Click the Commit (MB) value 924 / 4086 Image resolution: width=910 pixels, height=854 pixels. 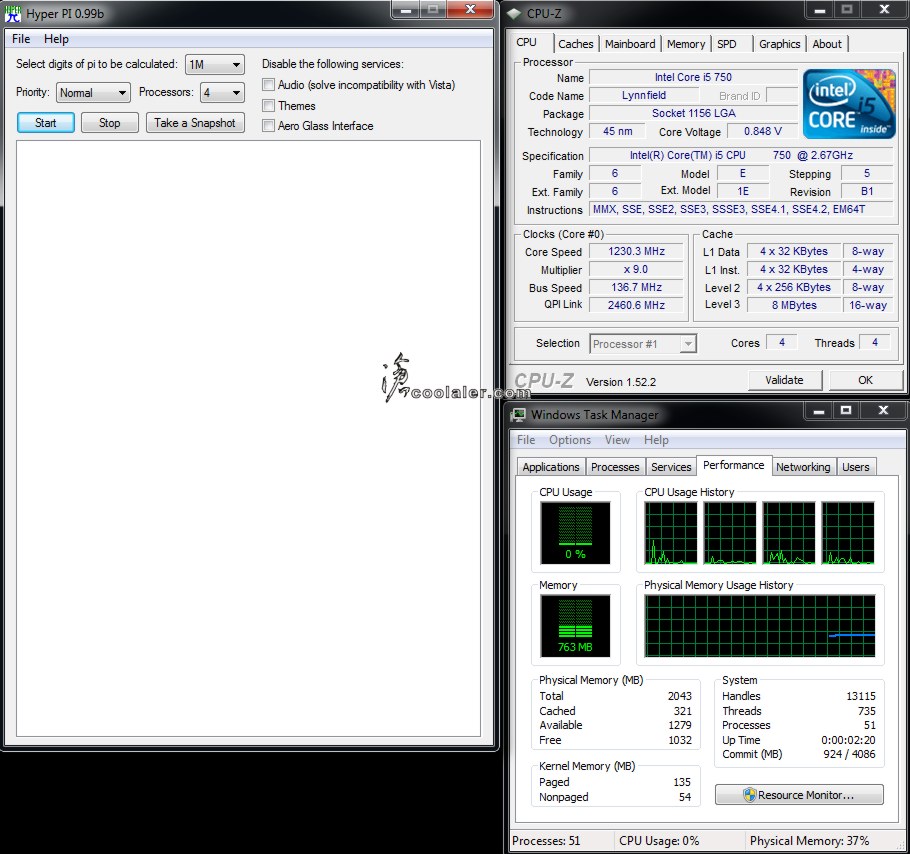(x=849, y=754)
